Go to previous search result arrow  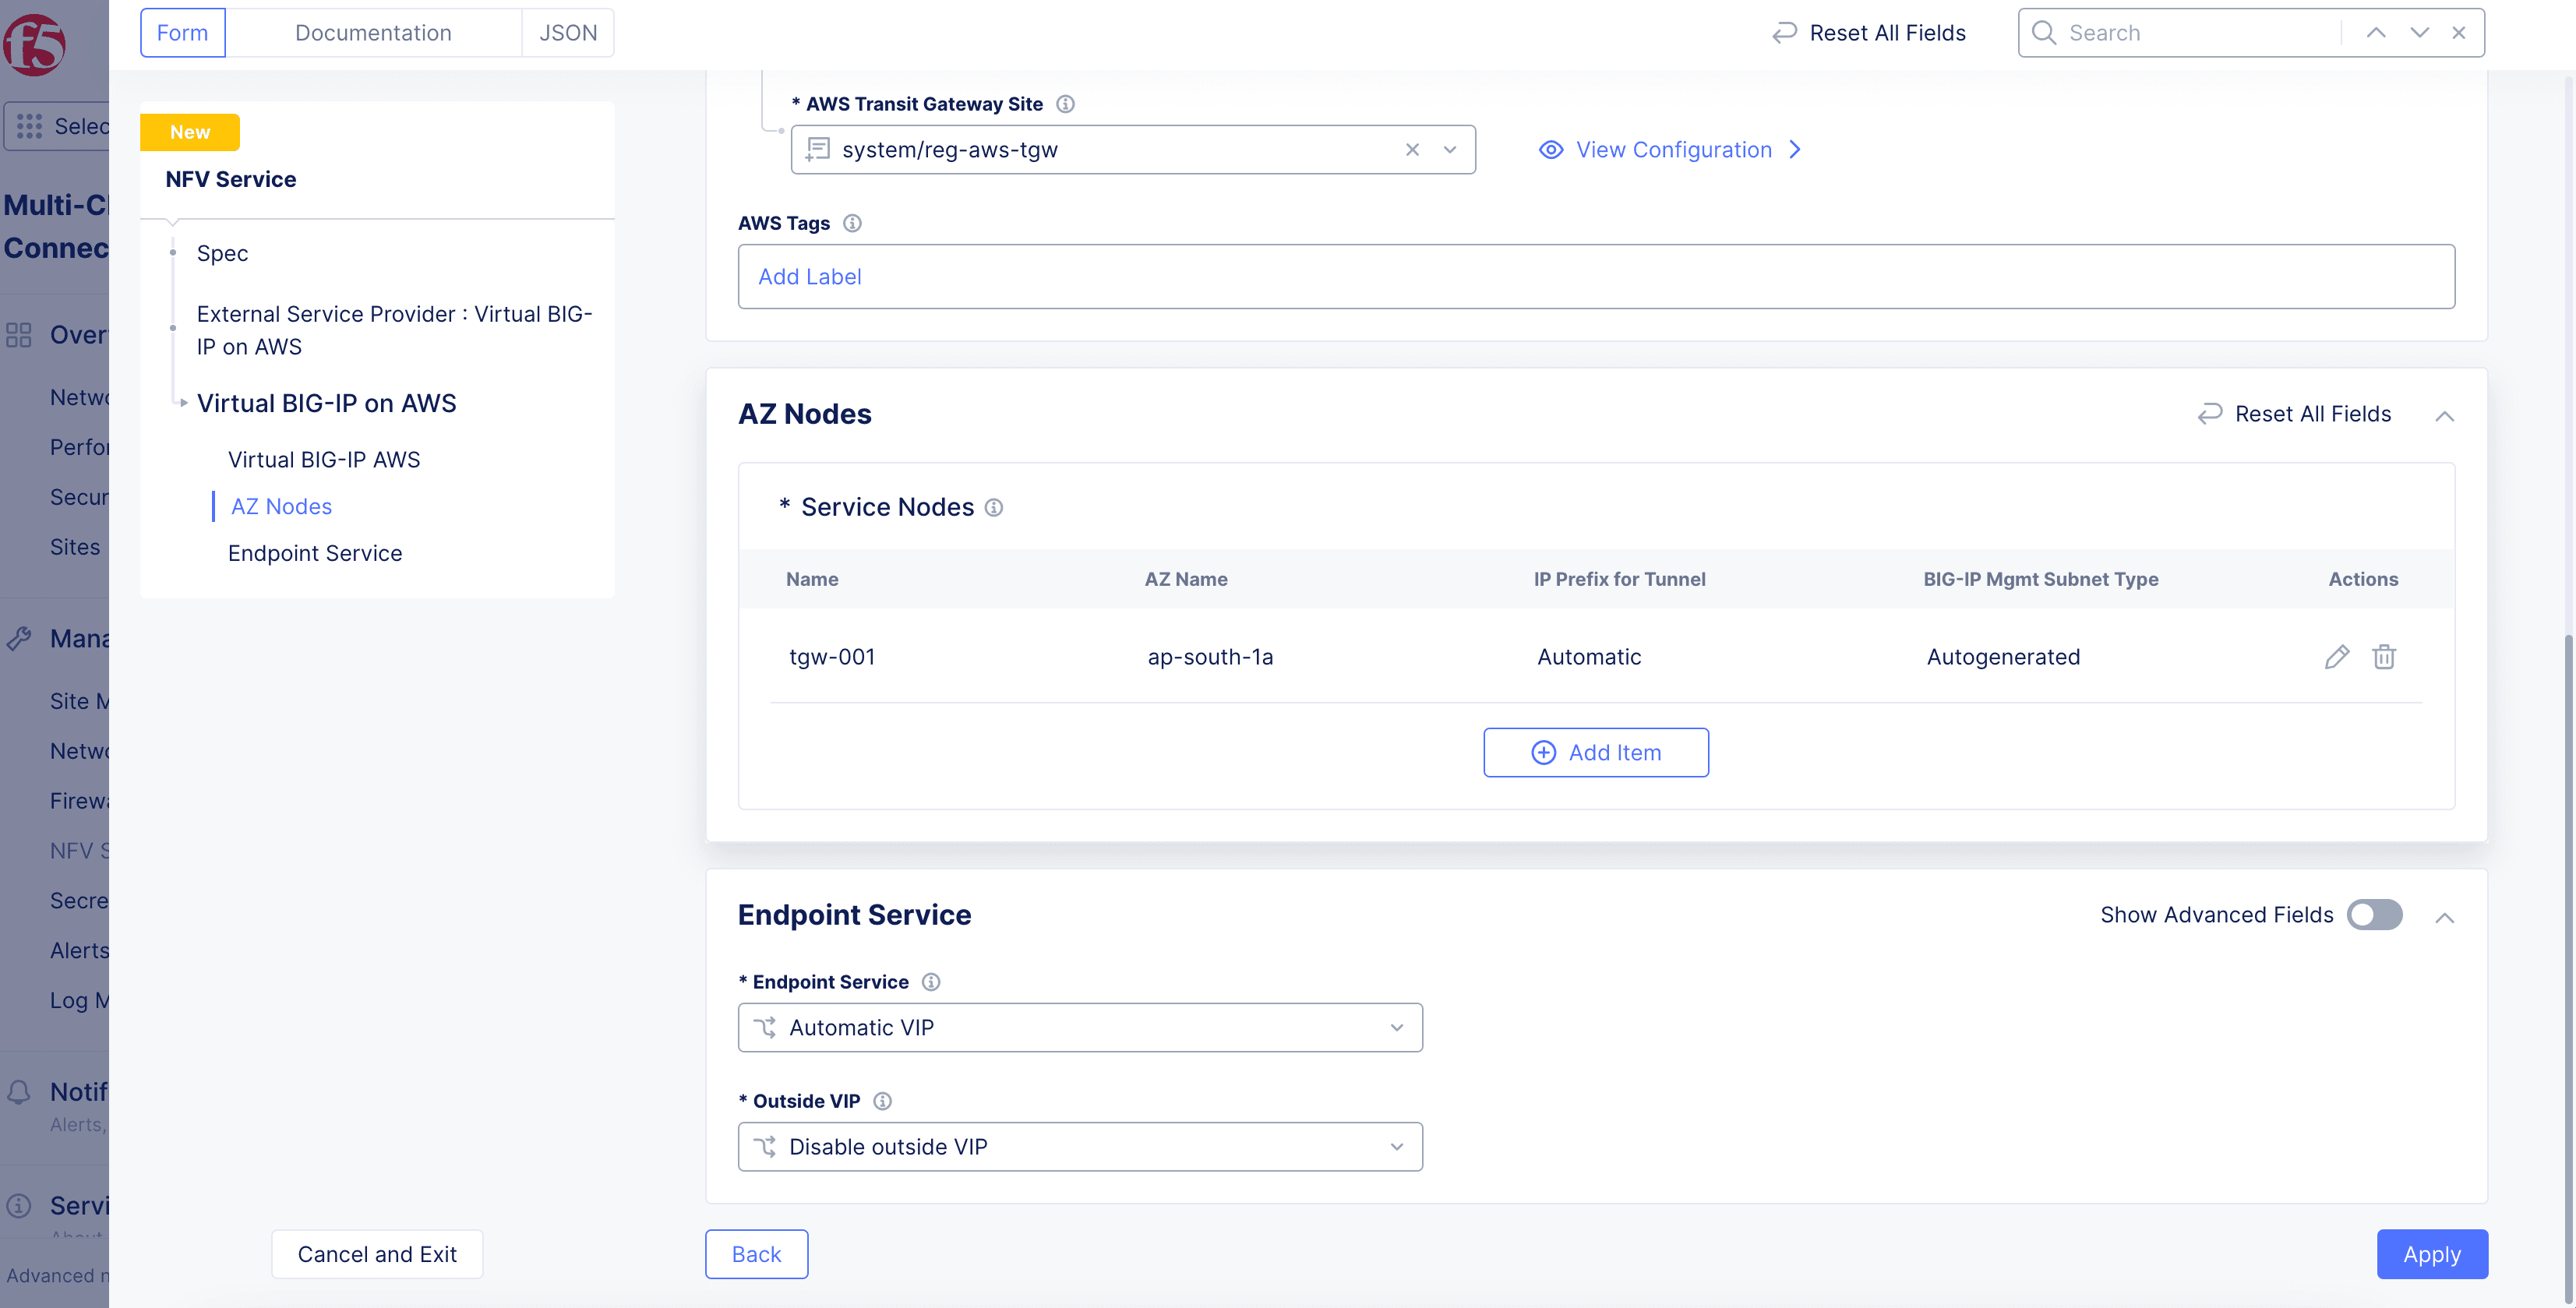point(2376,33)
